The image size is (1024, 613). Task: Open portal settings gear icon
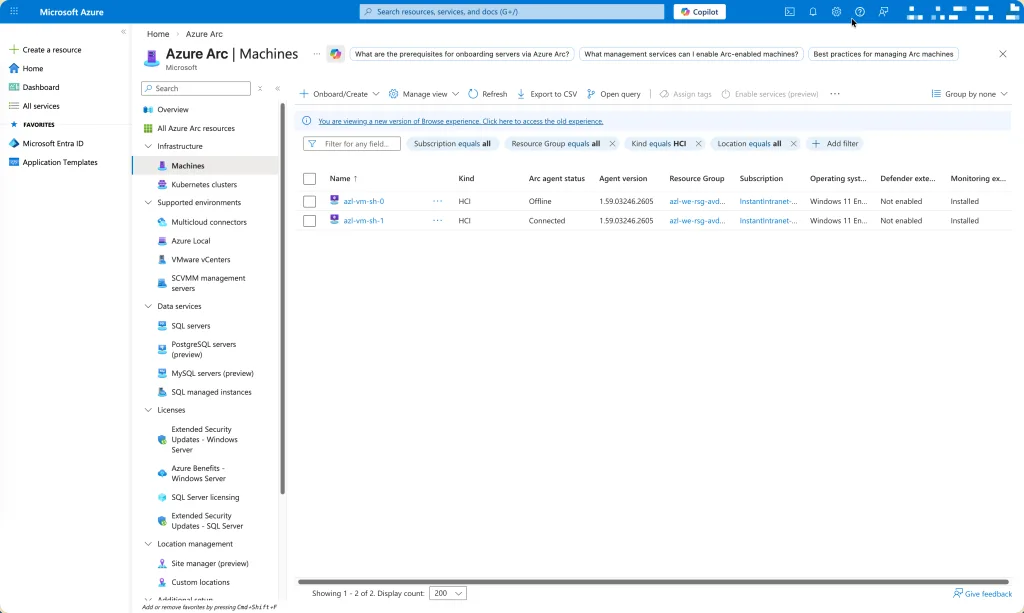click(x=836, y=12)
